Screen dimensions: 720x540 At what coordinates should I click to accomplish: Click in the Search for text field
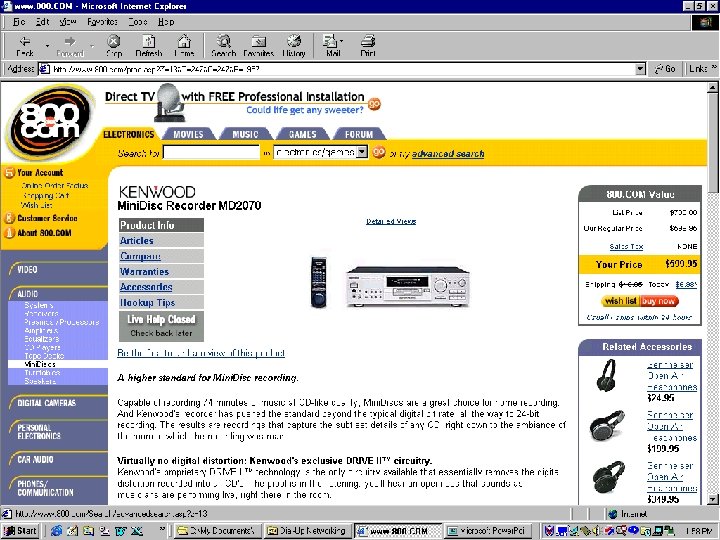click(x=211, y=152)
